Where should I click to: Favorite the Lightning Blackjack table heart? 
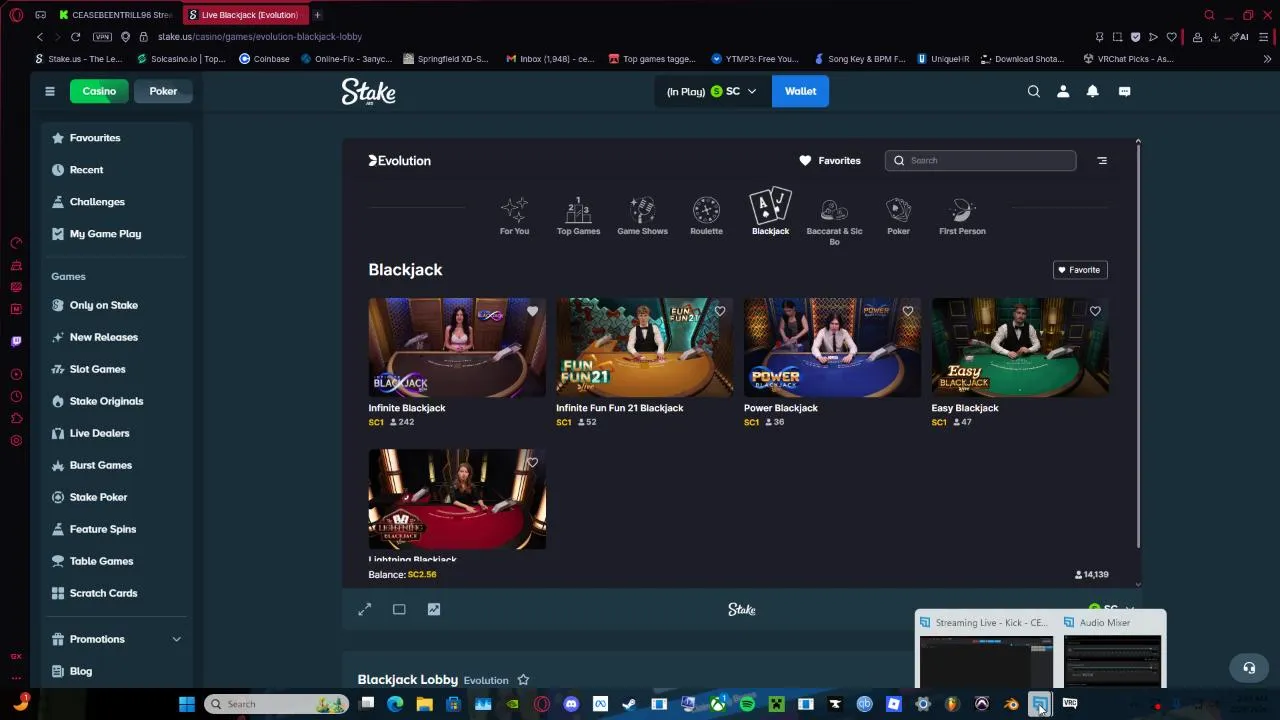click(x=532, y=462)
